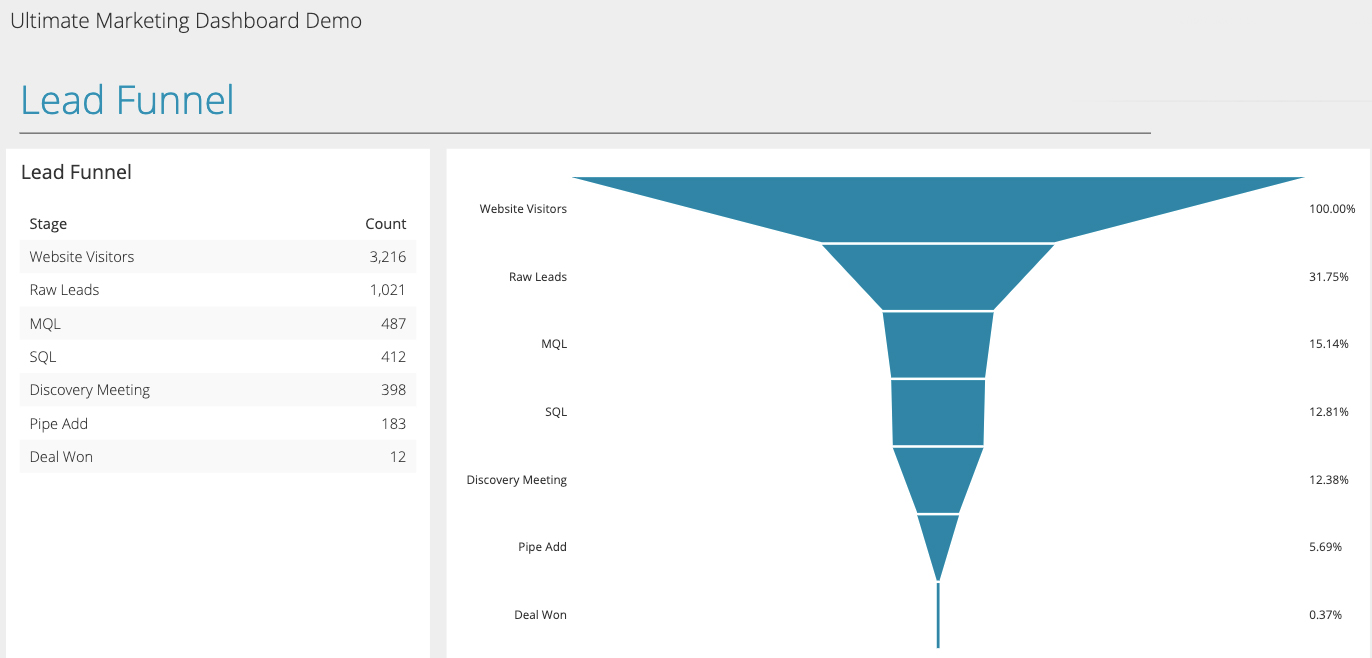Click the Pipe Add funnel chart label
Image resolution: width=1372 pixels, height=658 pixels.
[543, 547]
